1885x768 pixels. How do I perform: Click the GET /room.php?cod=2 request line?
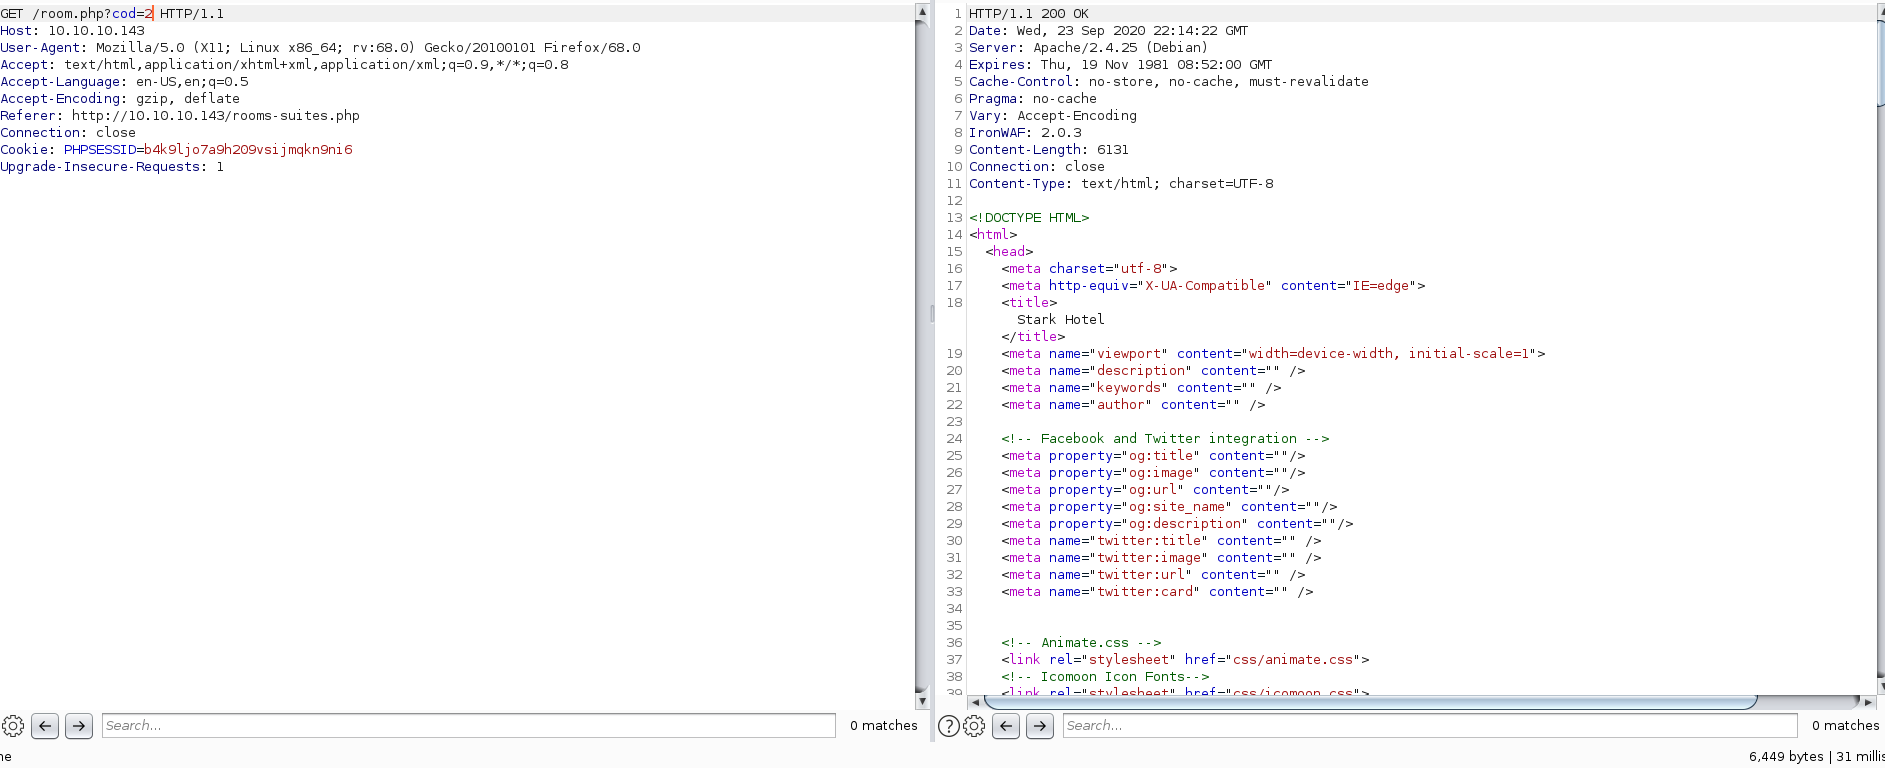pos(112,14)
